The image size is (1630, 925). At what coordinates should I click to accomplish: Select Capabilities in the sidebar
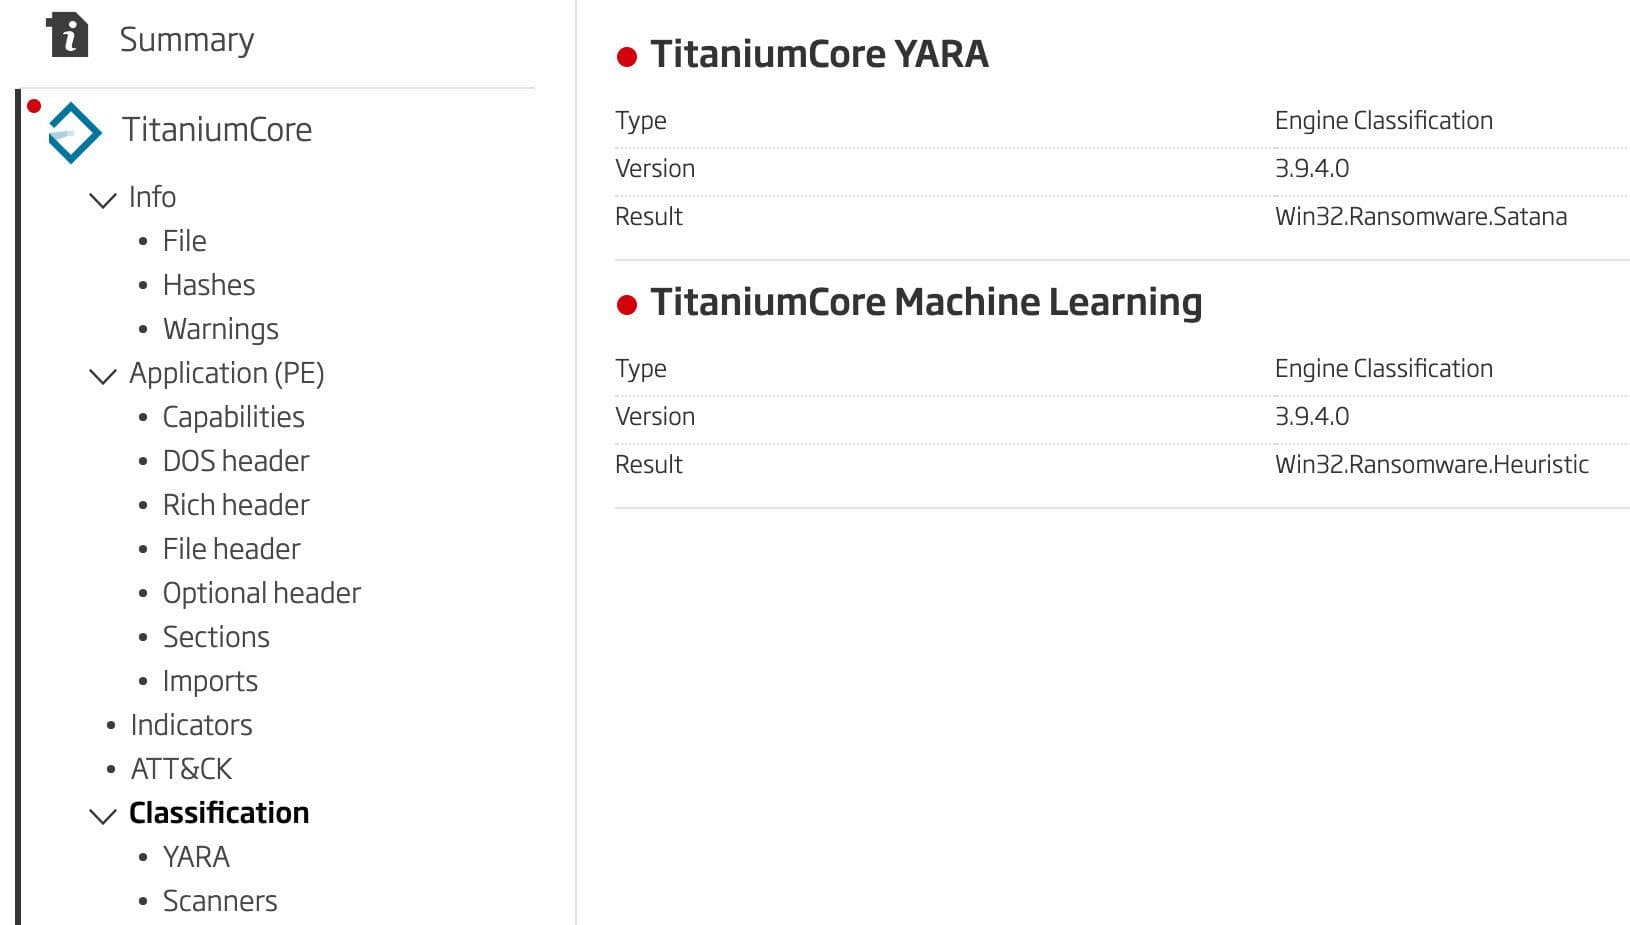[234, 417]
